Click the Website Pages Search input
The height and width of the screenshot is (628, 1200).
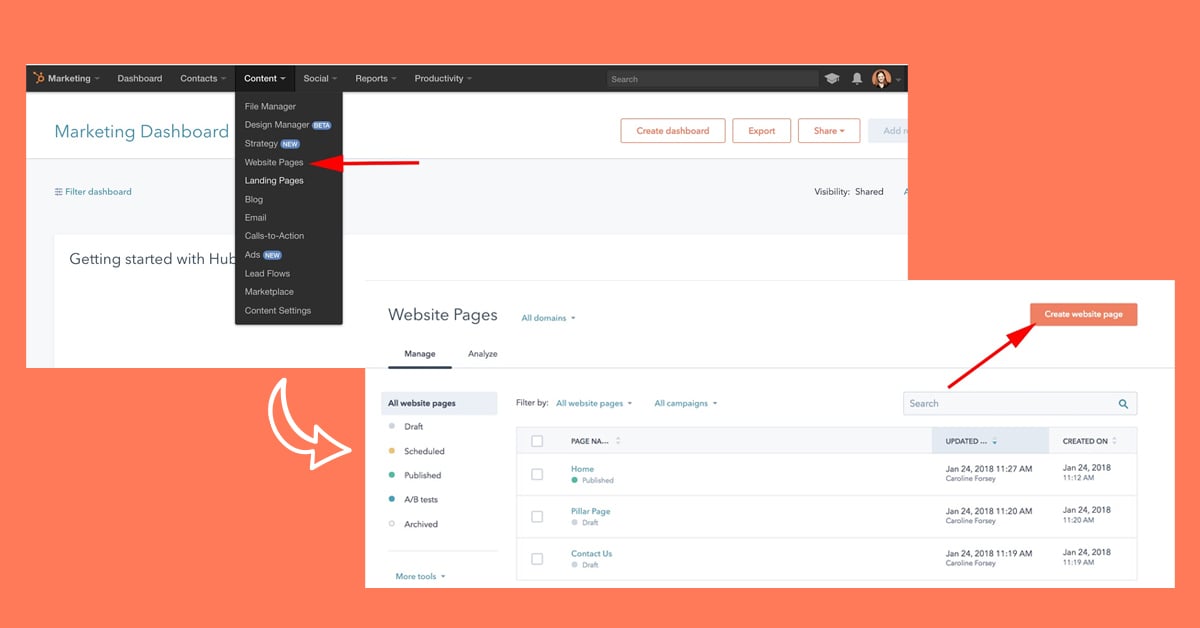(1020, 404)
